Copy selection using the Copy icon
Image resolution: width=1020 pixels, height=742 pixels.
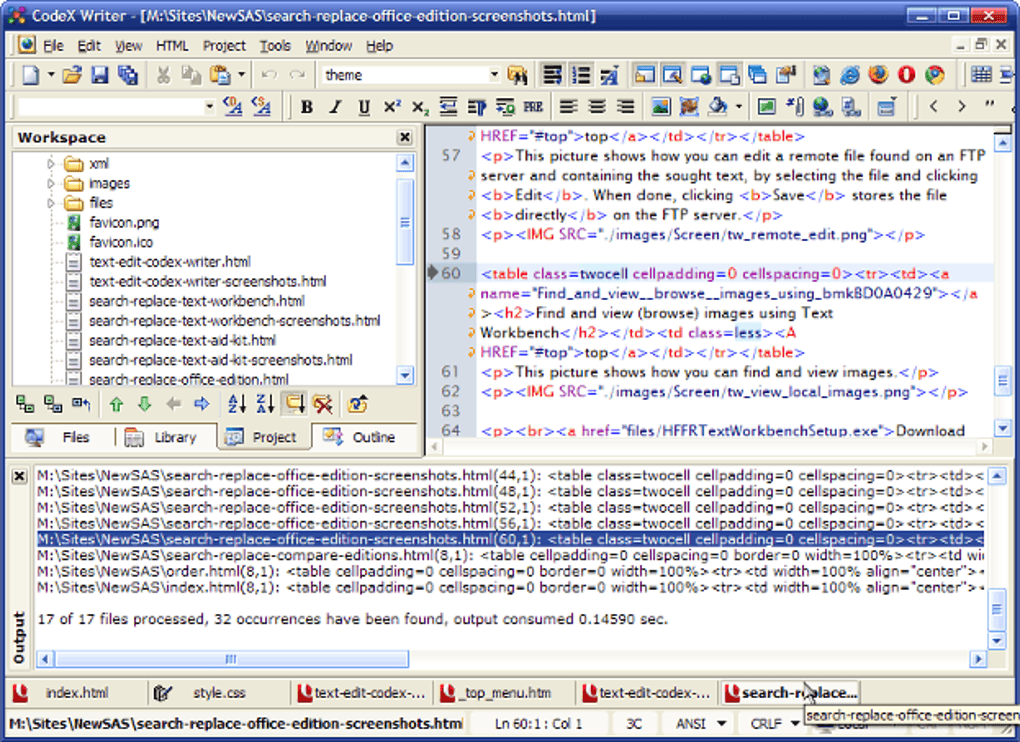point(191,75)
